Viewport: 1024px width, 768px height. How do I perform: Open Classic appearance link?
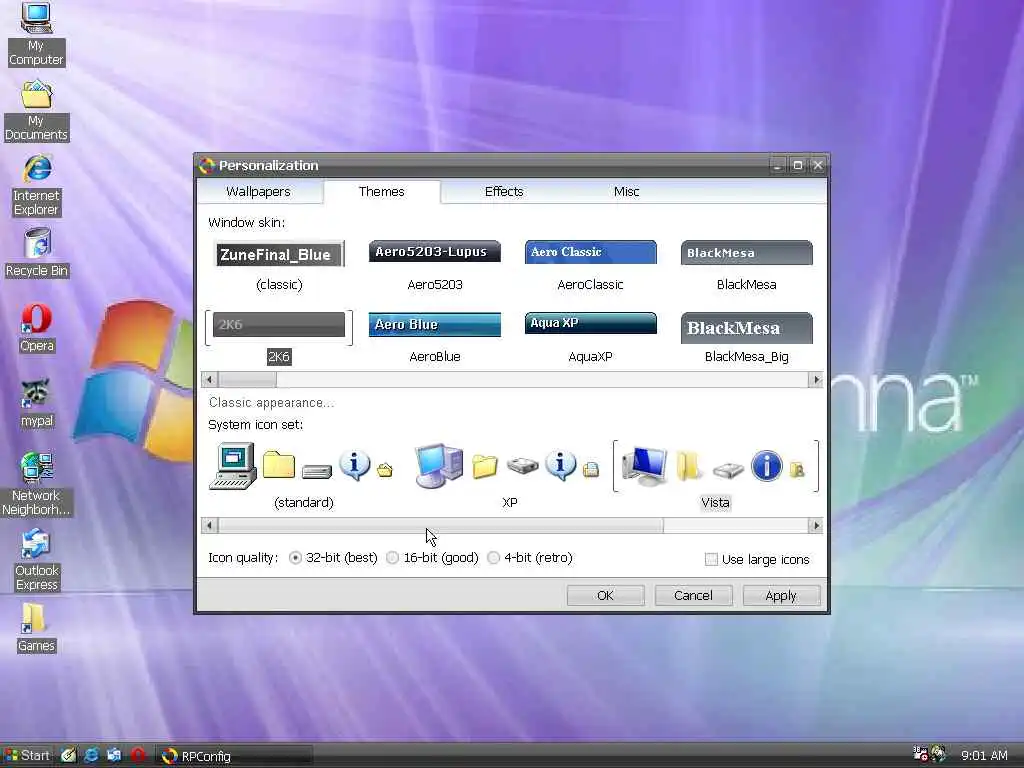[271, 403]
